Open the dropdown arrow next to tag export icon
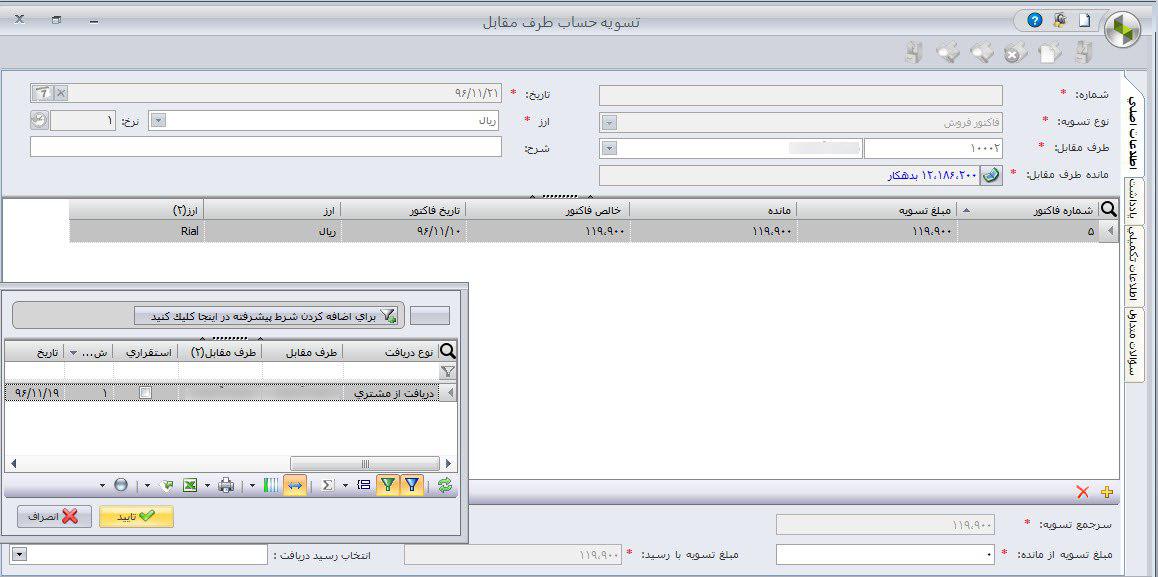The height and width of the screenshot is (577, 1158). click(x=147, y=485)
